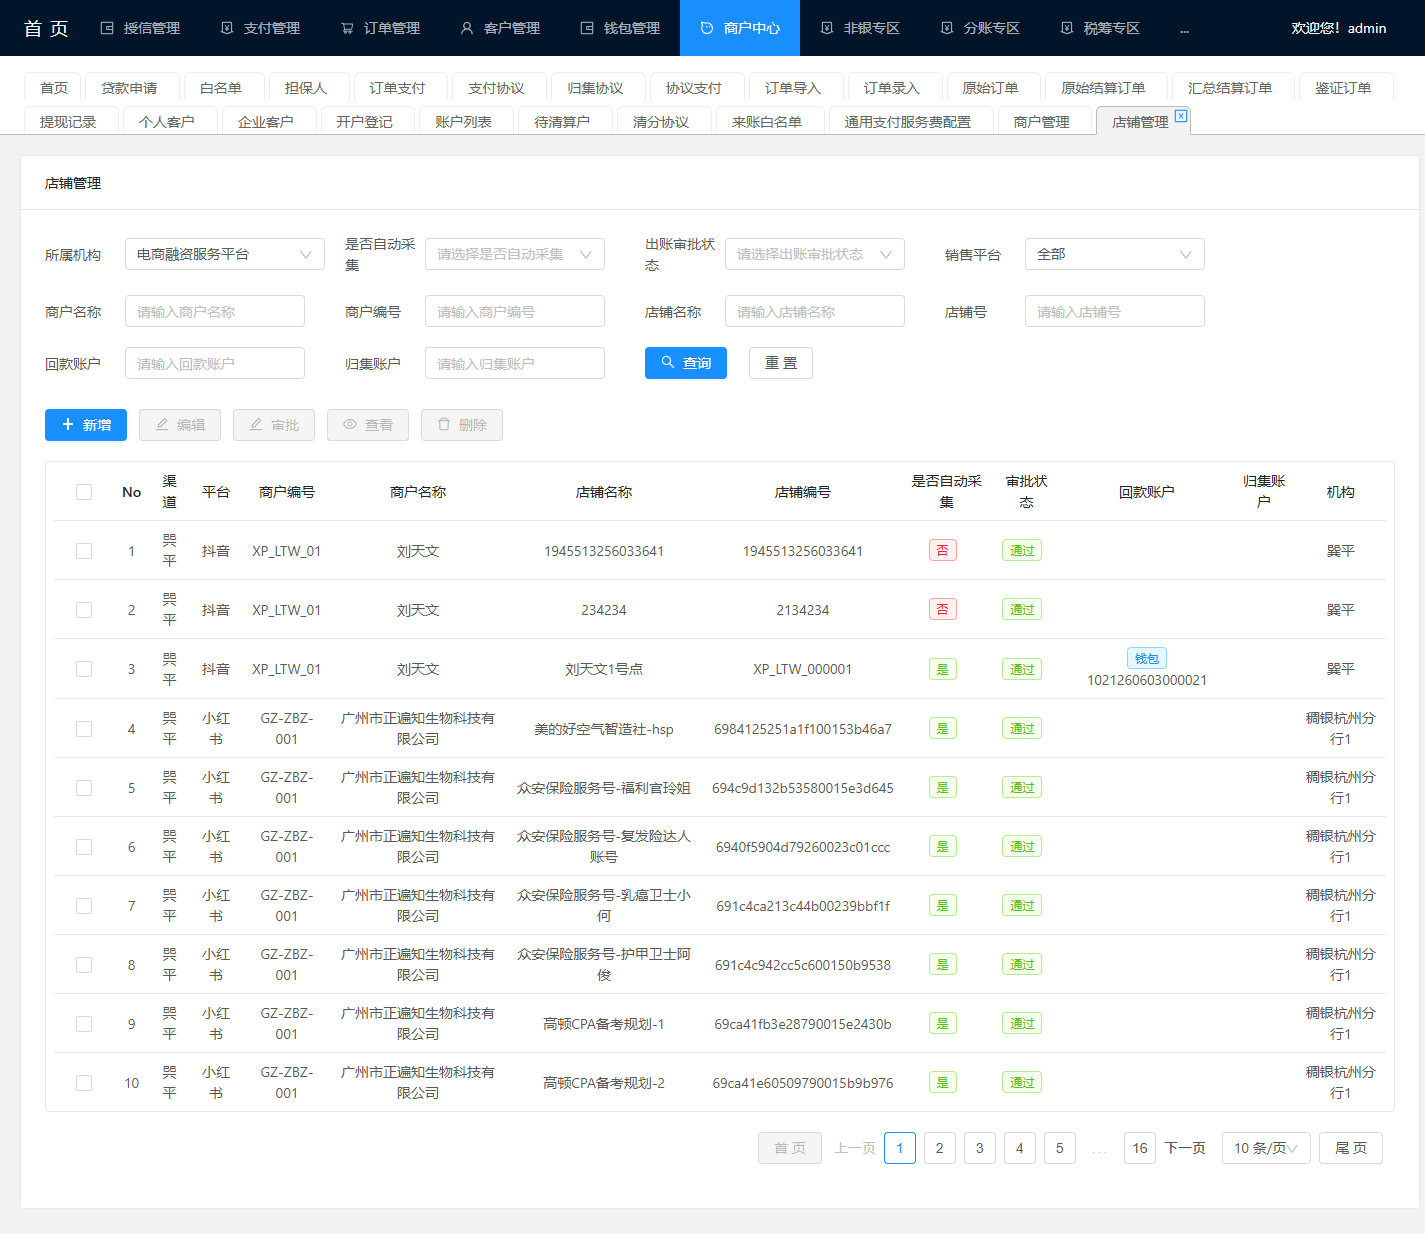Viewport: 1425px width, 1234px height.
Task: Click the eye icon on 查看 button
Action: point(350,424)
